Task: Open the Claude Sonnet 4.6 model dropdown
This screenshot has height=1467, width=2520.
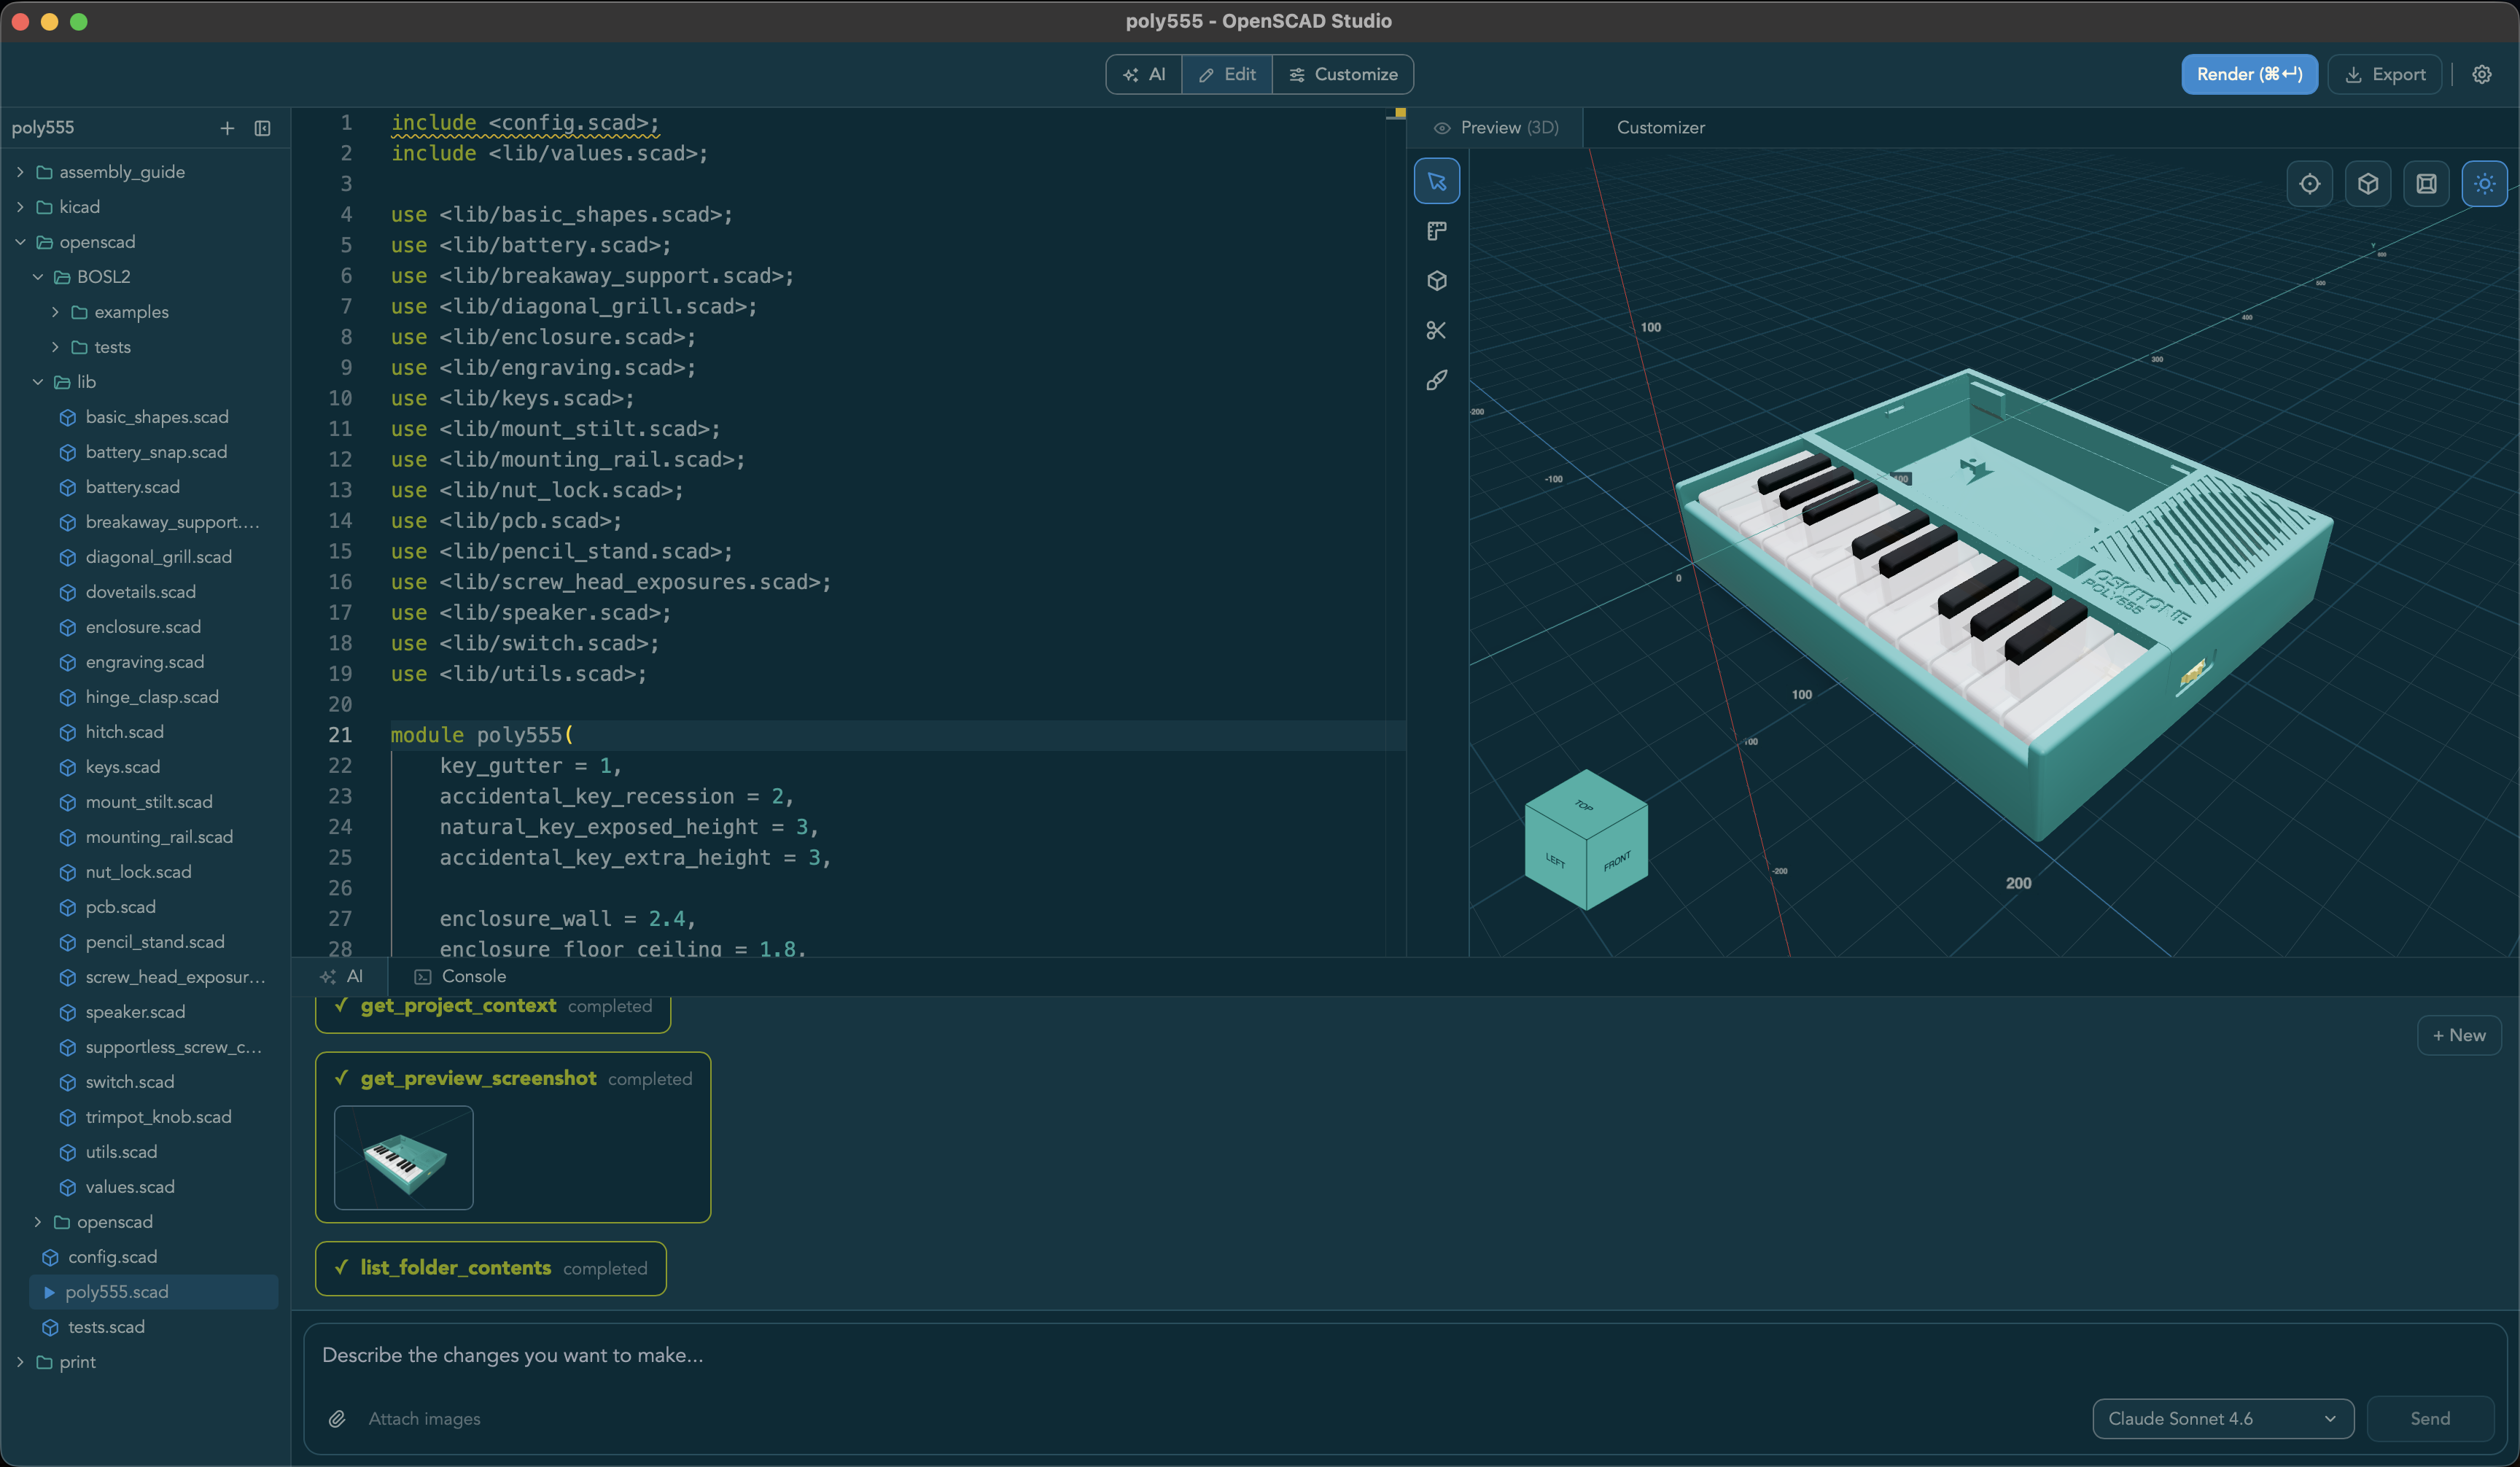Action: [2222, 1418]
